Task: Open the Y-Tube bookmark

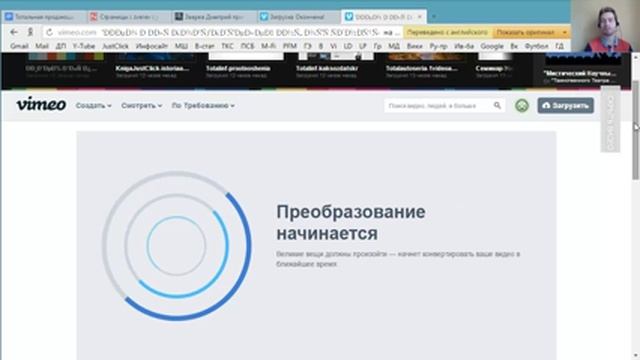Action: (x=84, y=46)
